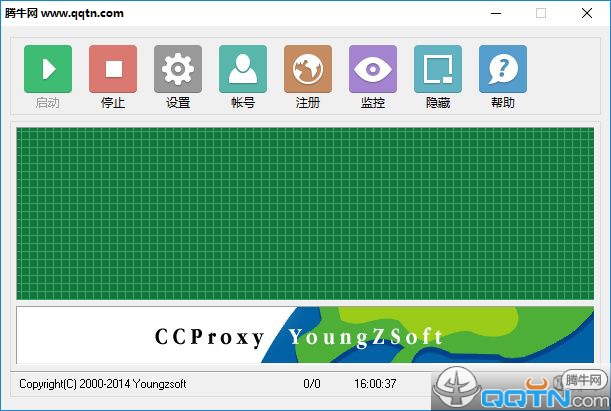This screenshot has height=411, width=611.
Task: Click the CCProxy text in the banner
Action: click(x=209, y=337)
